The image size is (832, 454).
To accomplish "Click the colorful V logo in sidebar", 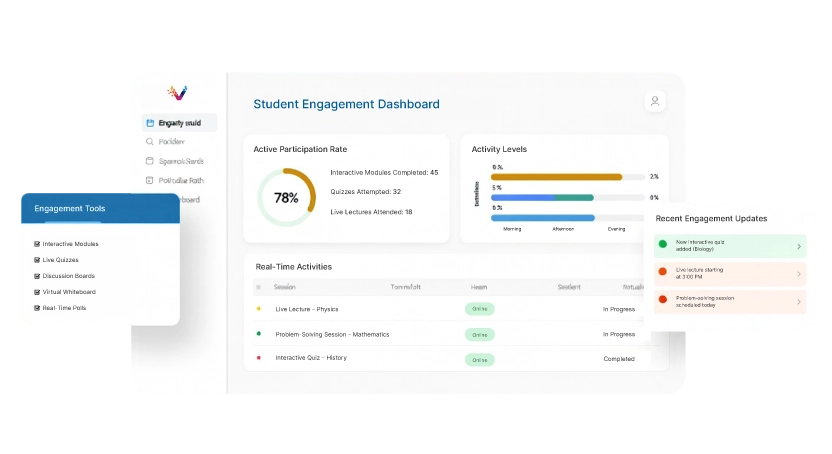I will pos(176,93).
